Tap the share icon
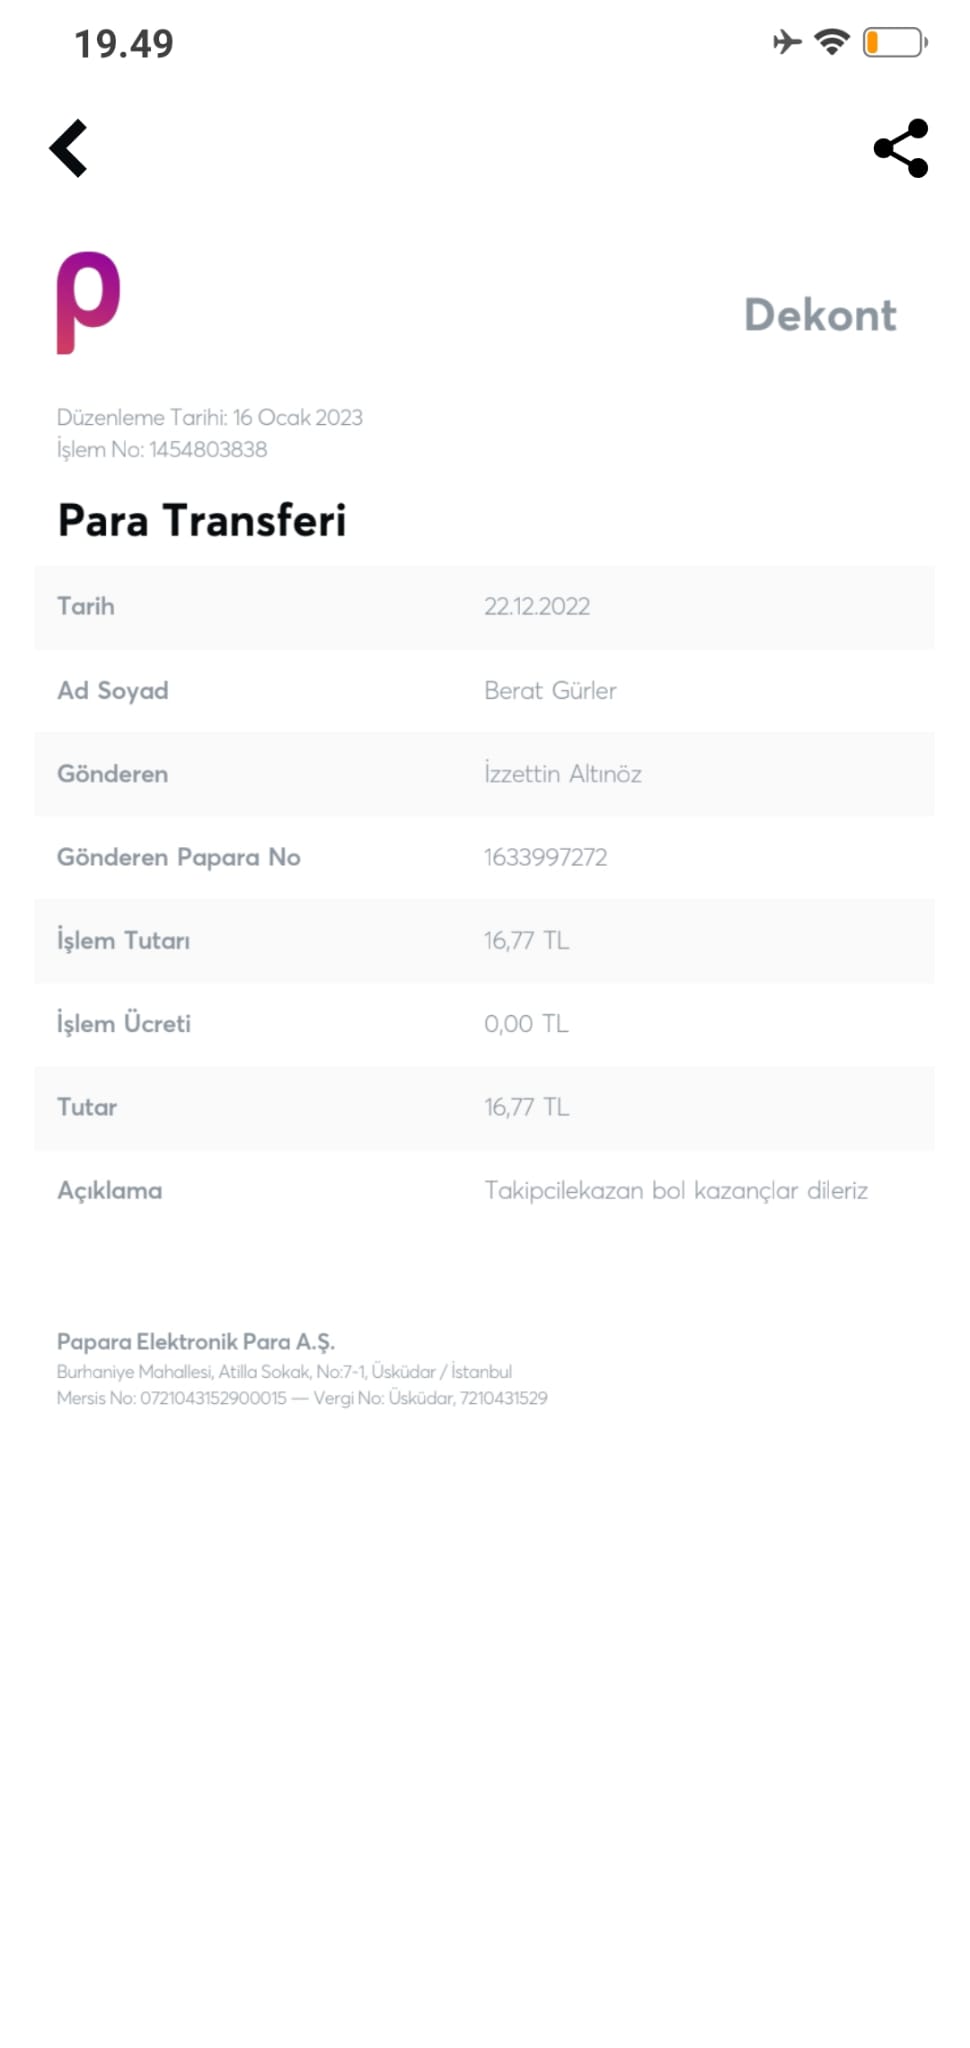The height and width of the screenshot is (2048, 970). [x=901, y=149]
